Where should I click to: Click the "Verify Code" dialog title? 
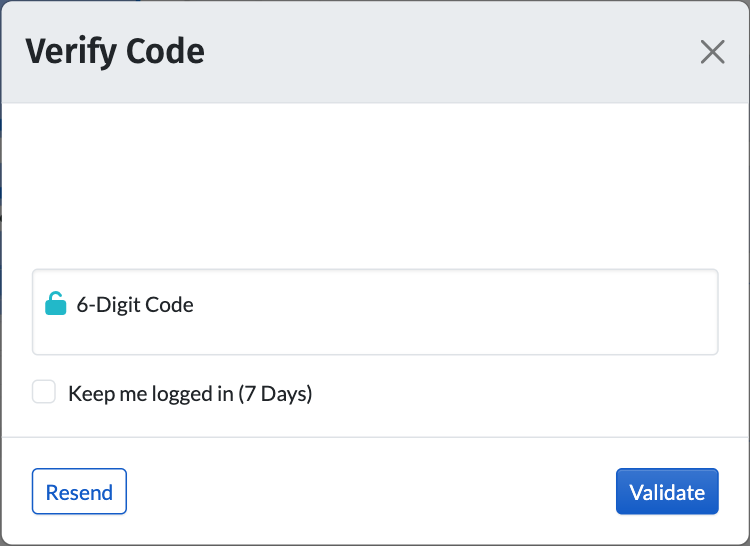point(114,51)
